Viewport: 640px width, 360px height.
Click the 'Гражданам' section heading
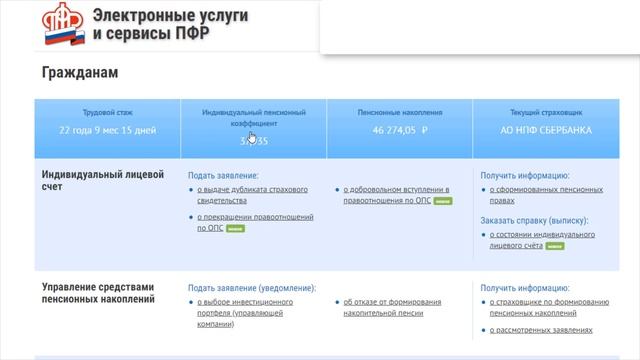[x=80, y=73]
